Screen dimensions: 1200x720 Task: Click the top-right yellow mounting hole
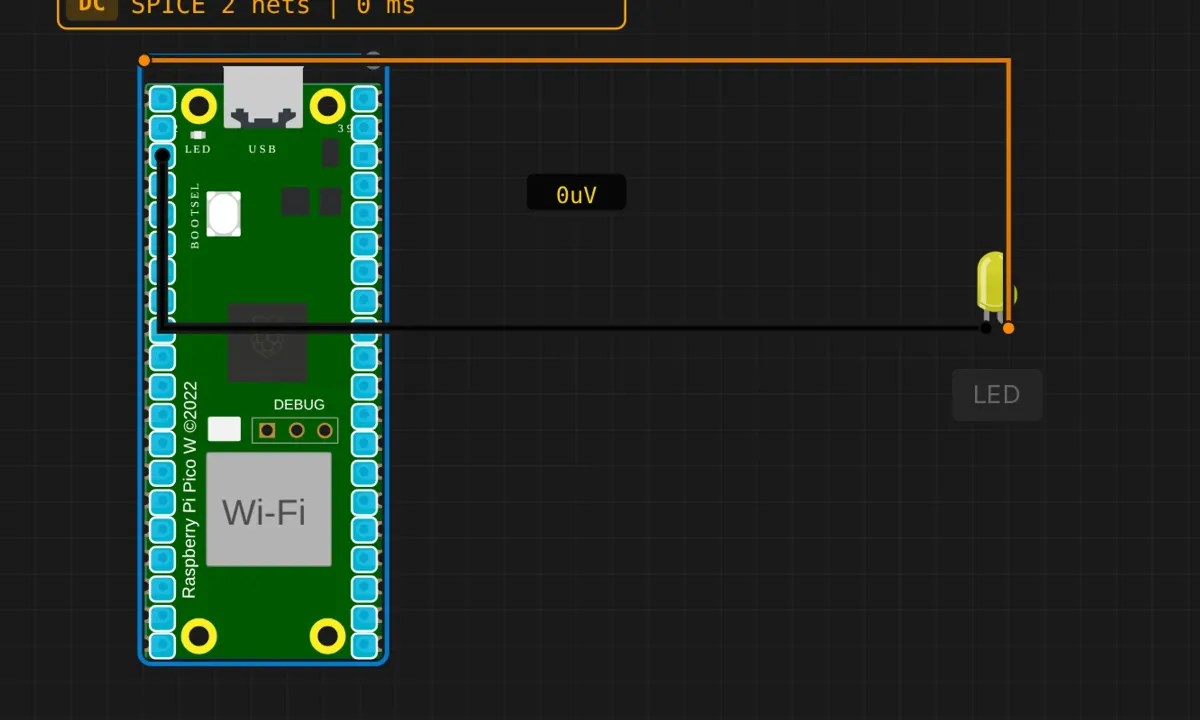click(x=328, y=106)
